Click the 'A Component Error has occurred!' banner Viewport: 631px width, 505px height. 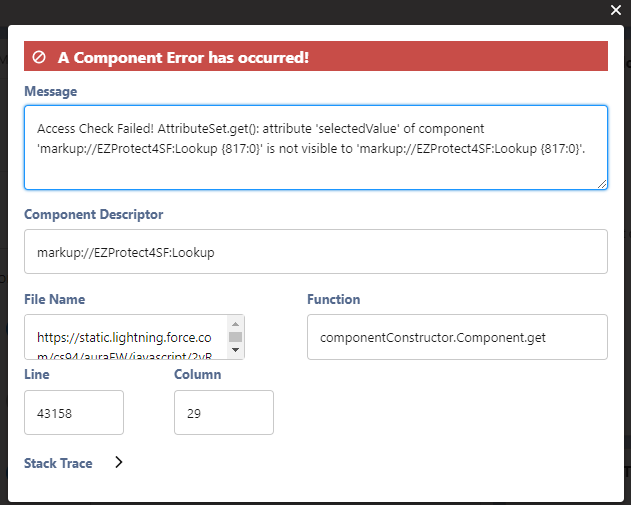coord(316,56)
